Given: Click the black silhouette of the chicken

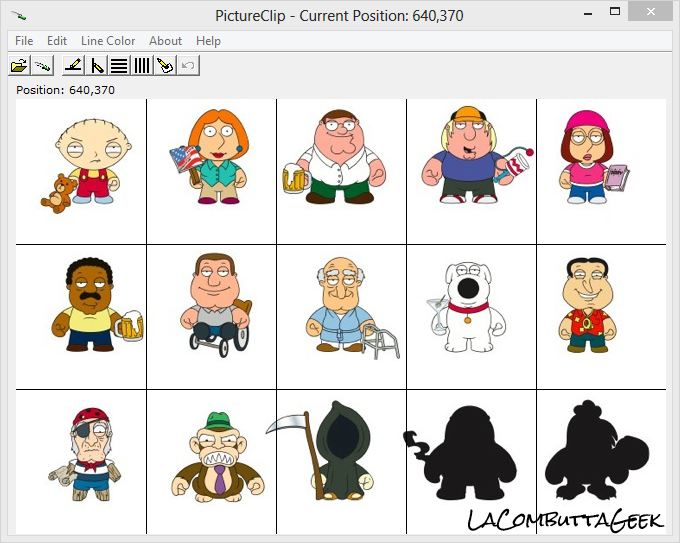Looking at the screenshot, I should [x=598, y=450].
